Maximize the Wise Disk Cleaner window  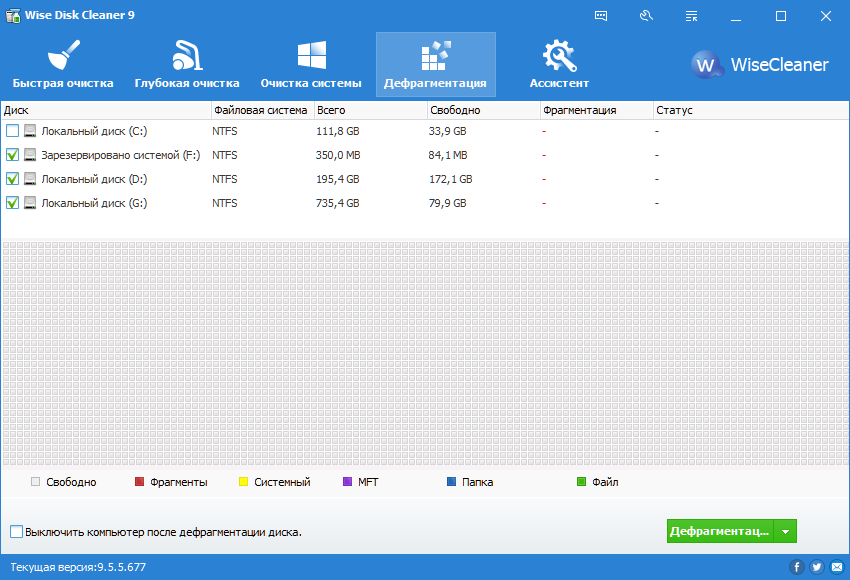(x=781, y=16)
